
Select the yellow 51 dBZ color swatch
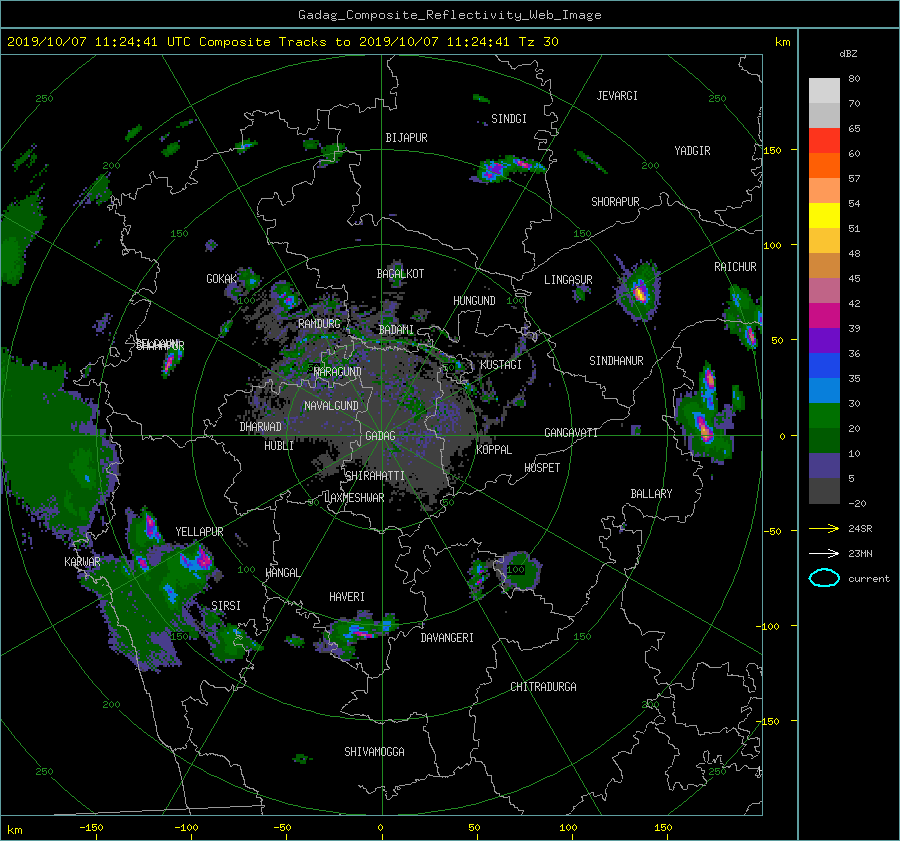[824, 216]
